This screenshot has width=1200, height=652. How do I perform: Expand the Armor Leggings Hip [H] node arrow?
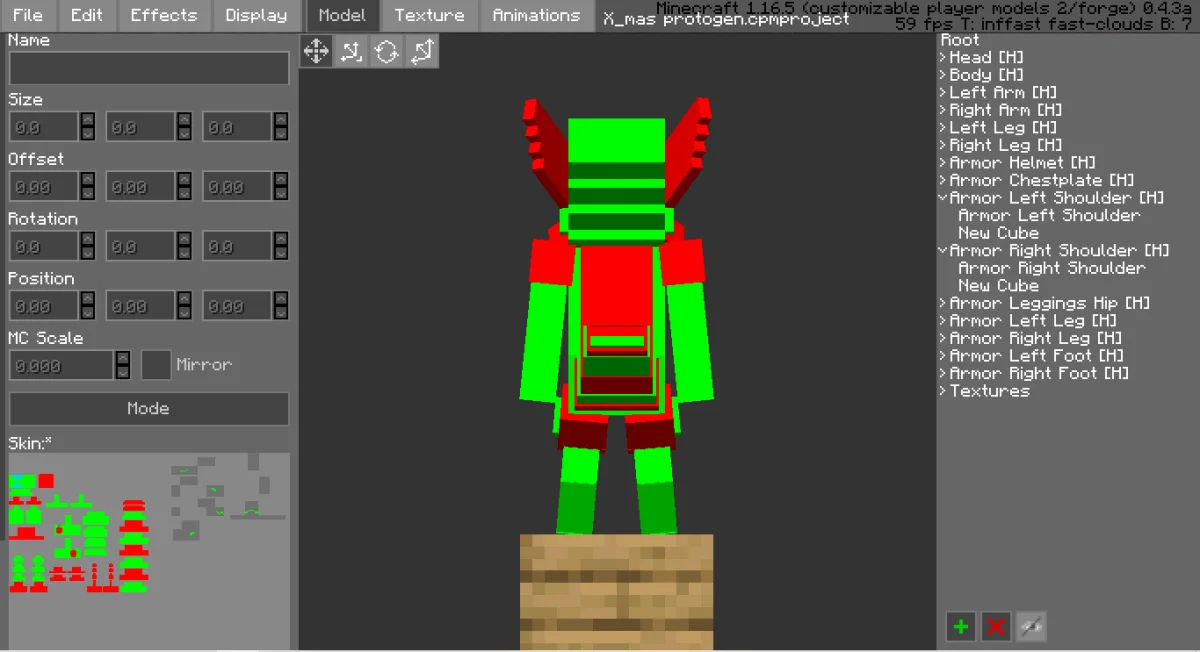(x=943, y=303)
